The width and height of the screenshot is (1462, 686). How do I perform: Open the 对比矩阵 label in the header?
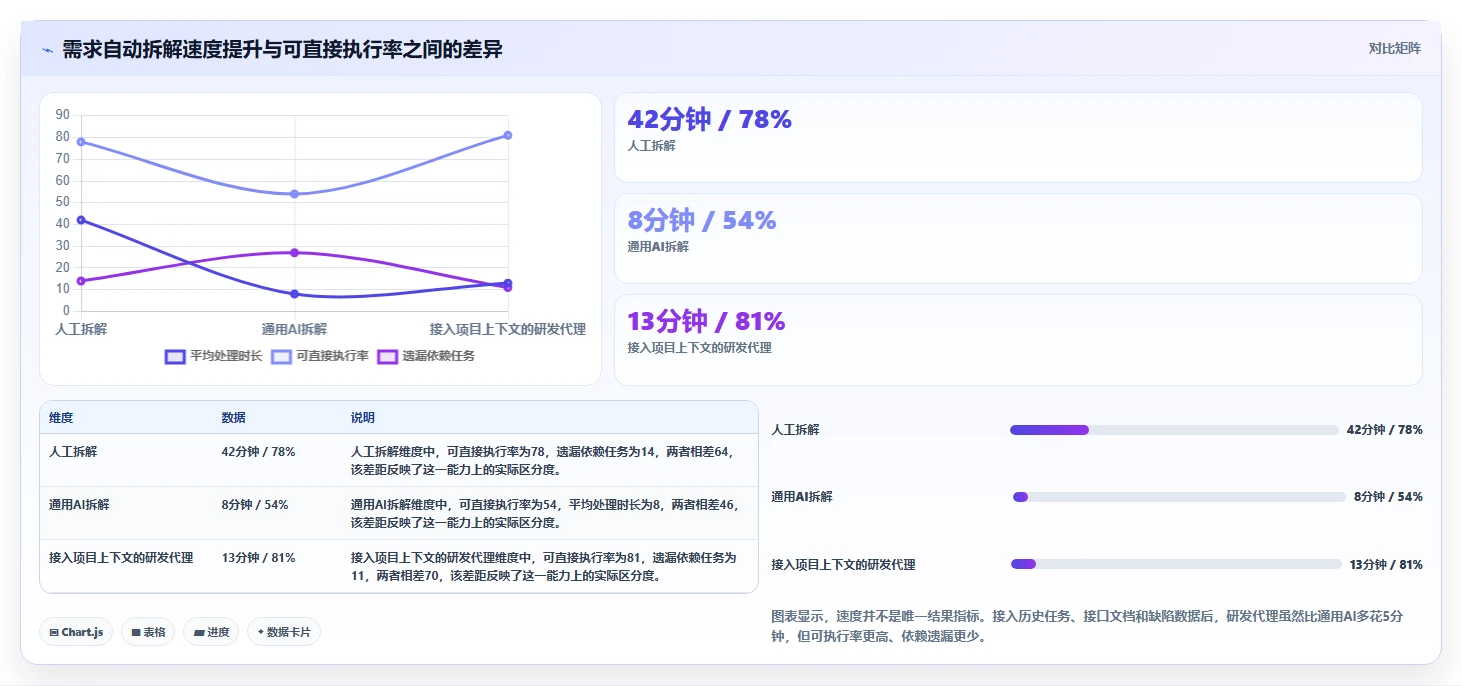coord(1395,48)
